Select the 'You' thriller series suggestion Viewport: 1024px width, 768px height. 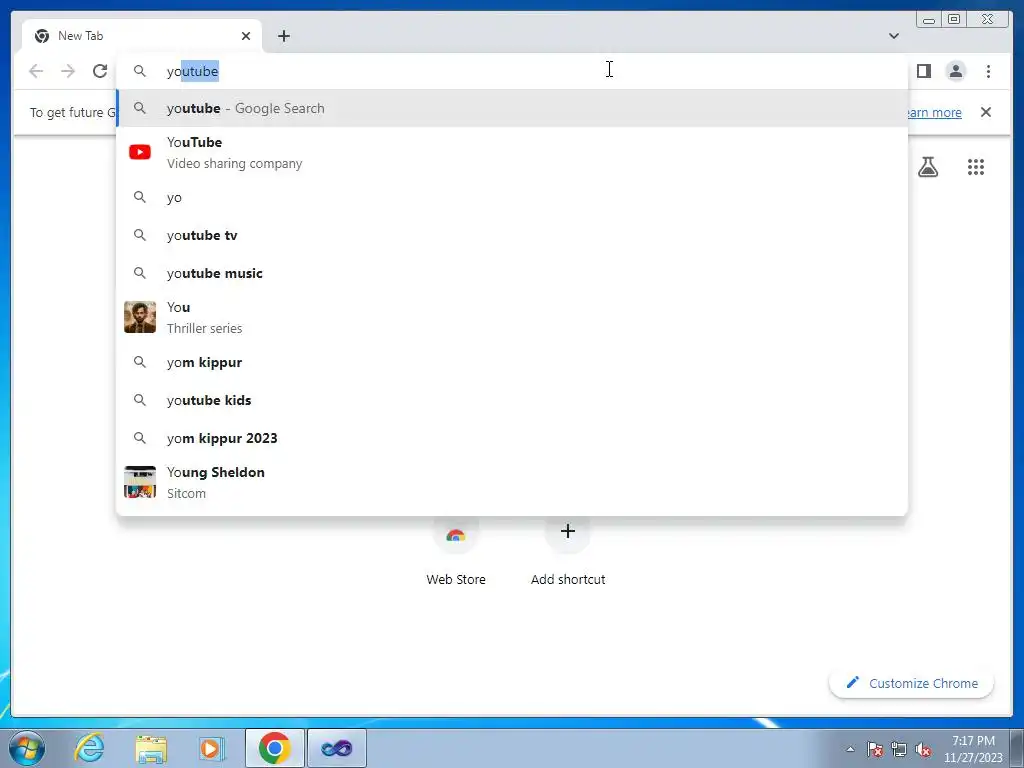tap(512, 317)
